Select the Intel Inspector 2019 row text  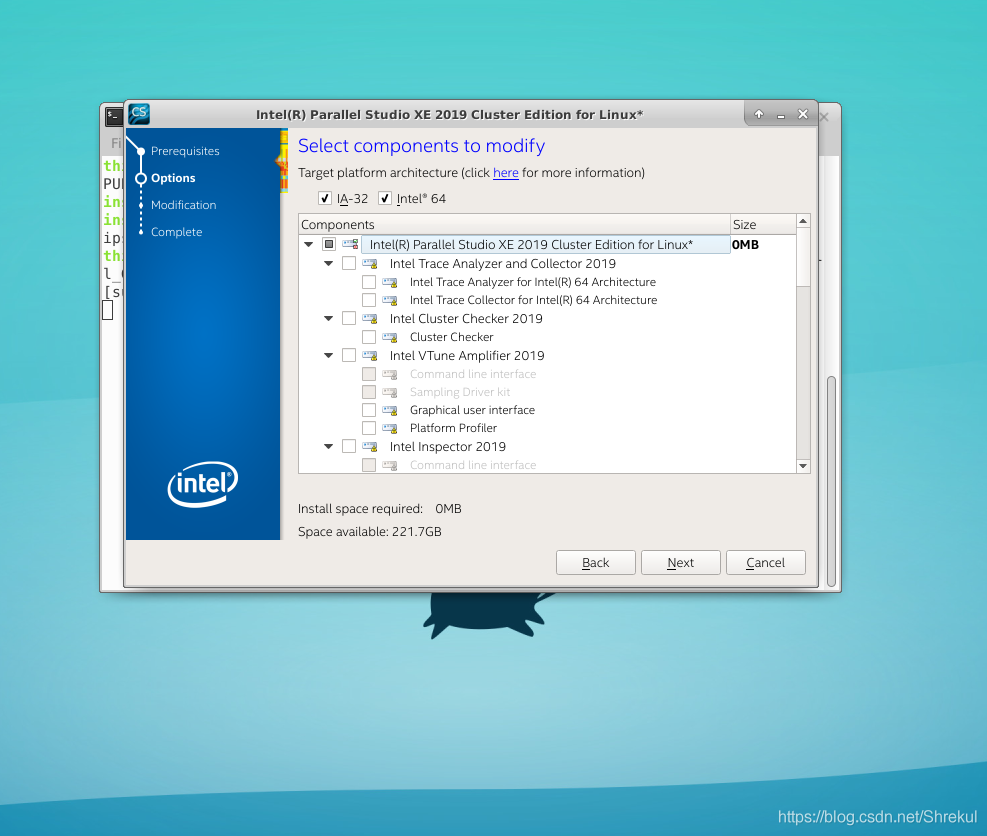tap(448, 447)
